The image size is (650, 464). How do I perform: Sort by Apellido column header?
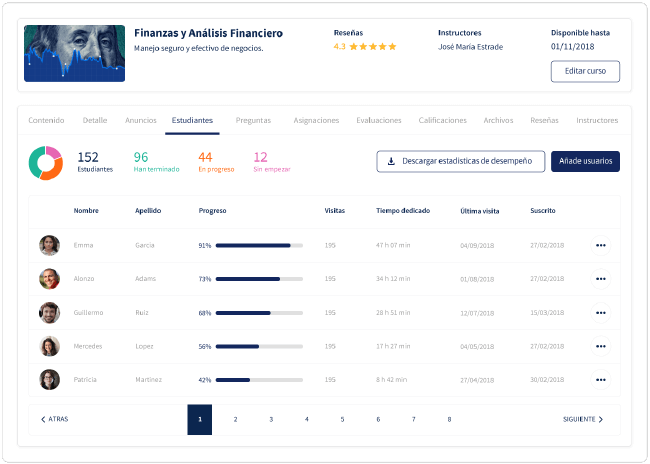[148, 211]
